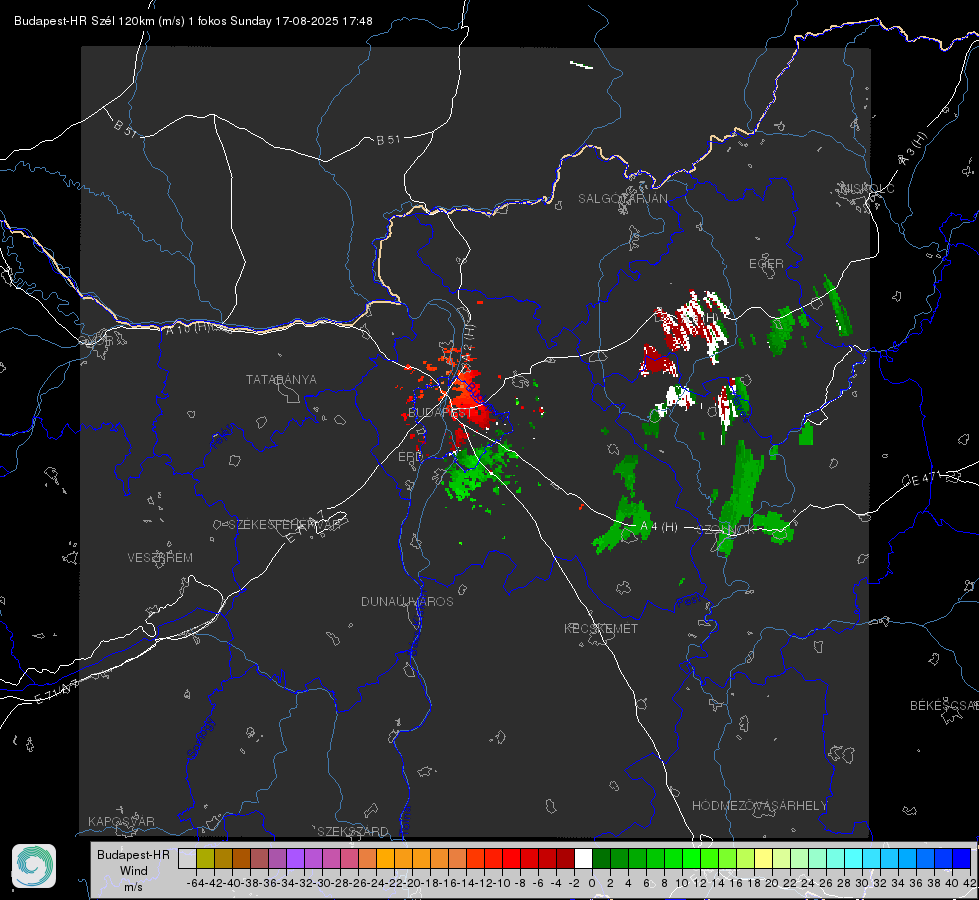The height and width of the screenshot is (900, 979).
Task: Click the radar title text with date 17-08-2025
Action: [x=194, y=21]
